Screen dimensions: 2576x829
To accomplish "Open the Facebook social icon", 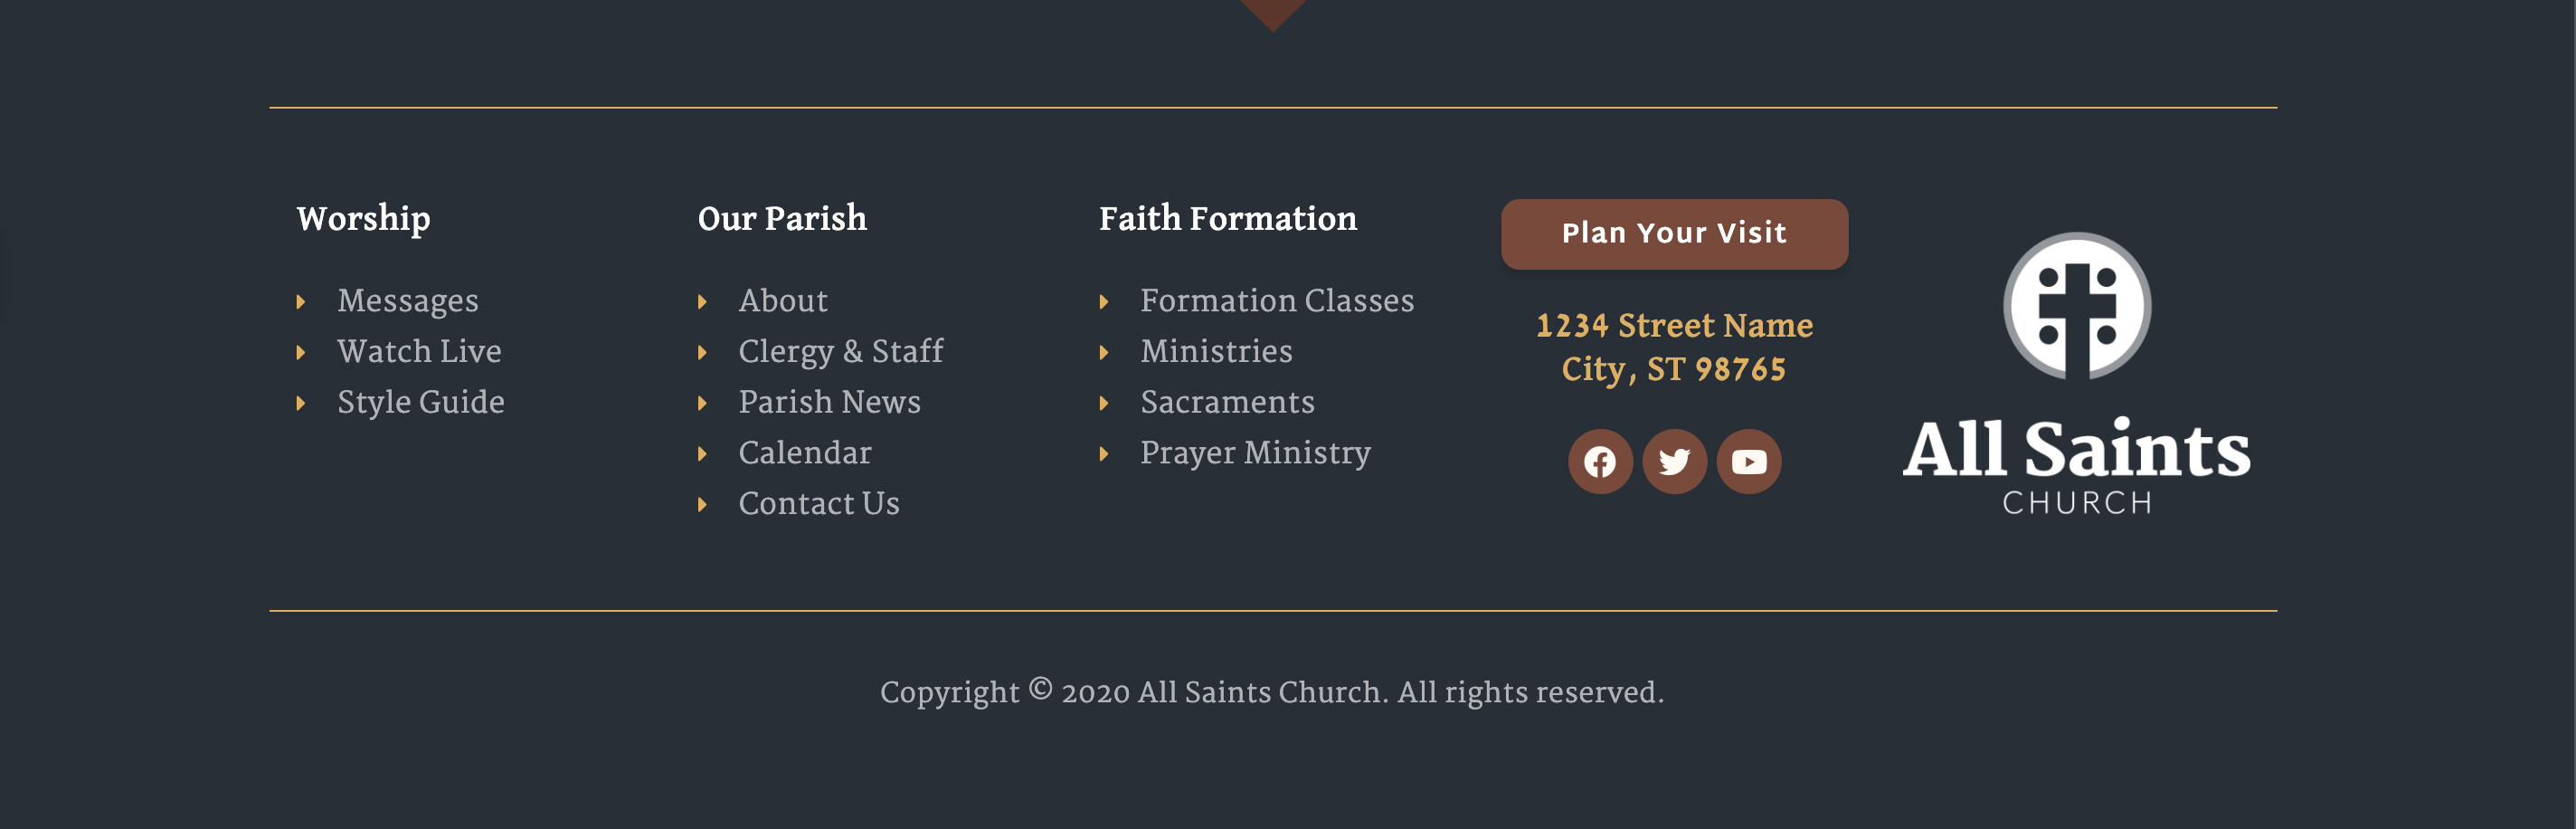I will [1600, 461].
